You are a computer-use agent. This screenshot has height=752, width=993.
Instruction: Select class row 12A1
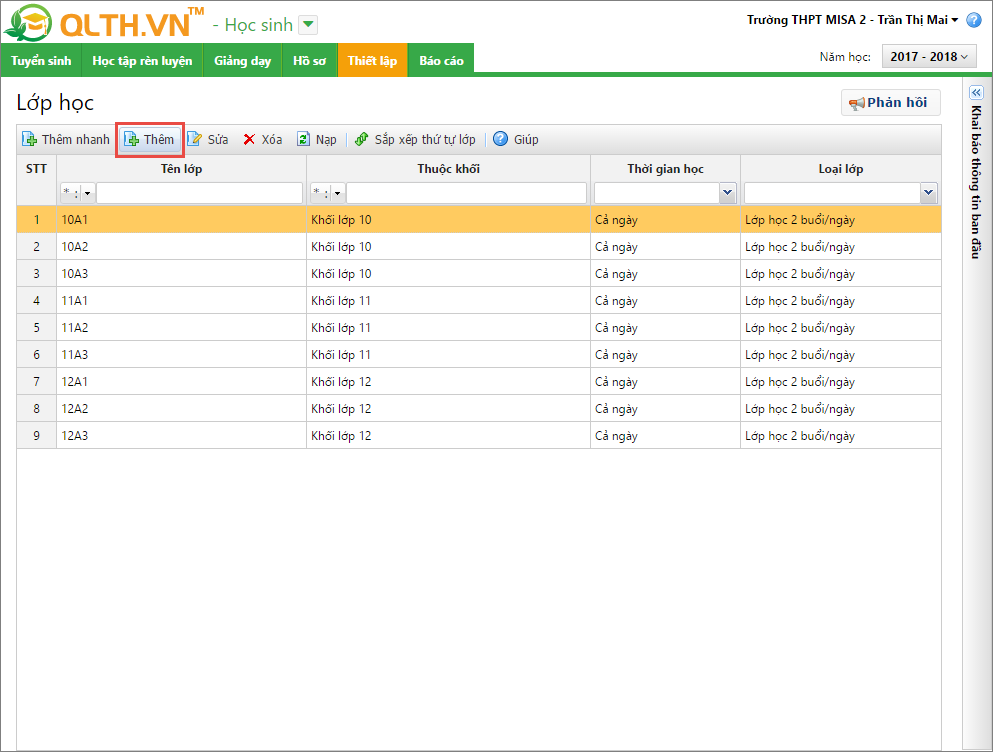[x=479, y=382]
